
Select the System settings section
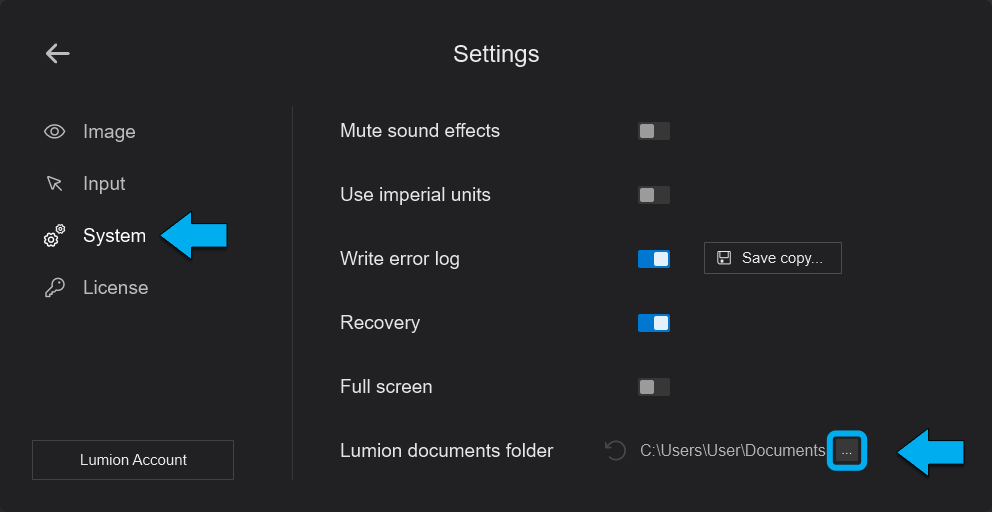114,236
